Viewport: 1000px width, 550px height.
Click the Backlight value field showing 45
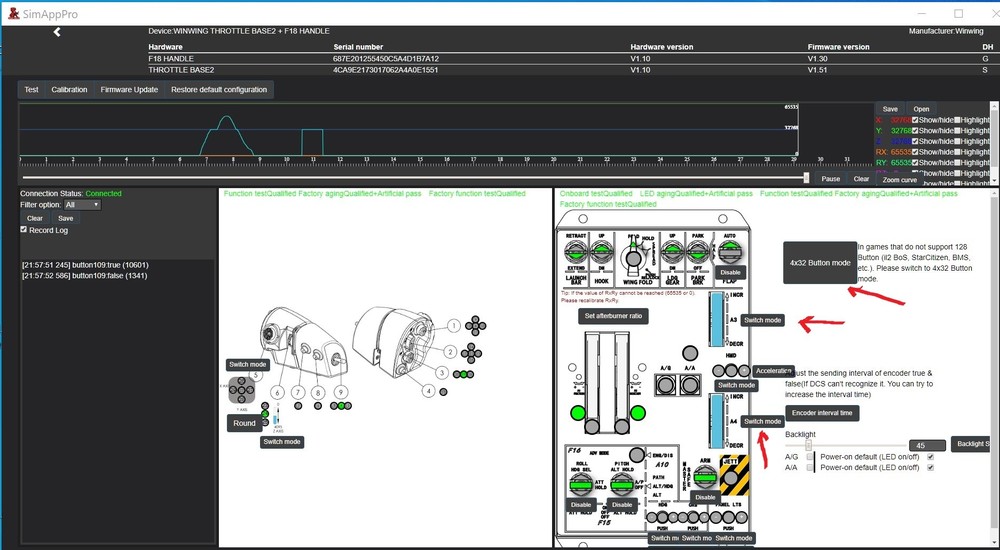927,445
